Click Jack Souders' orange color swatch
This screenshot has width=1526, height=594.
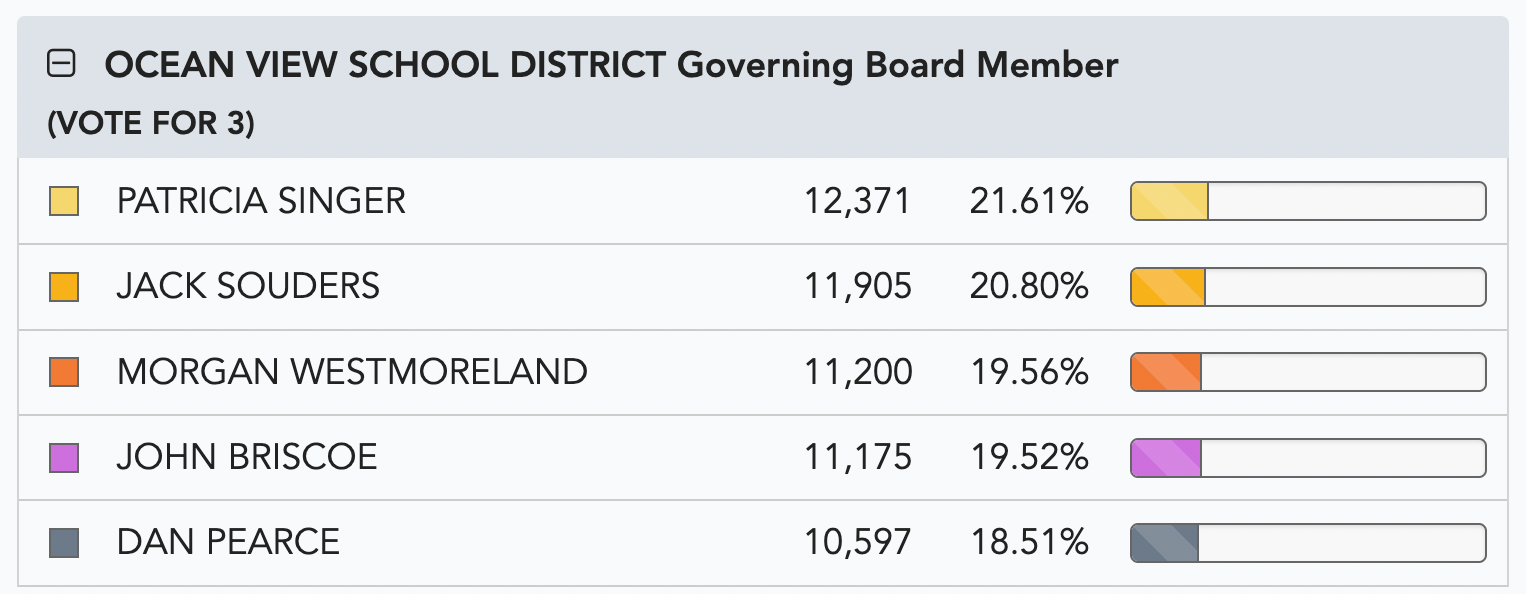63,286
